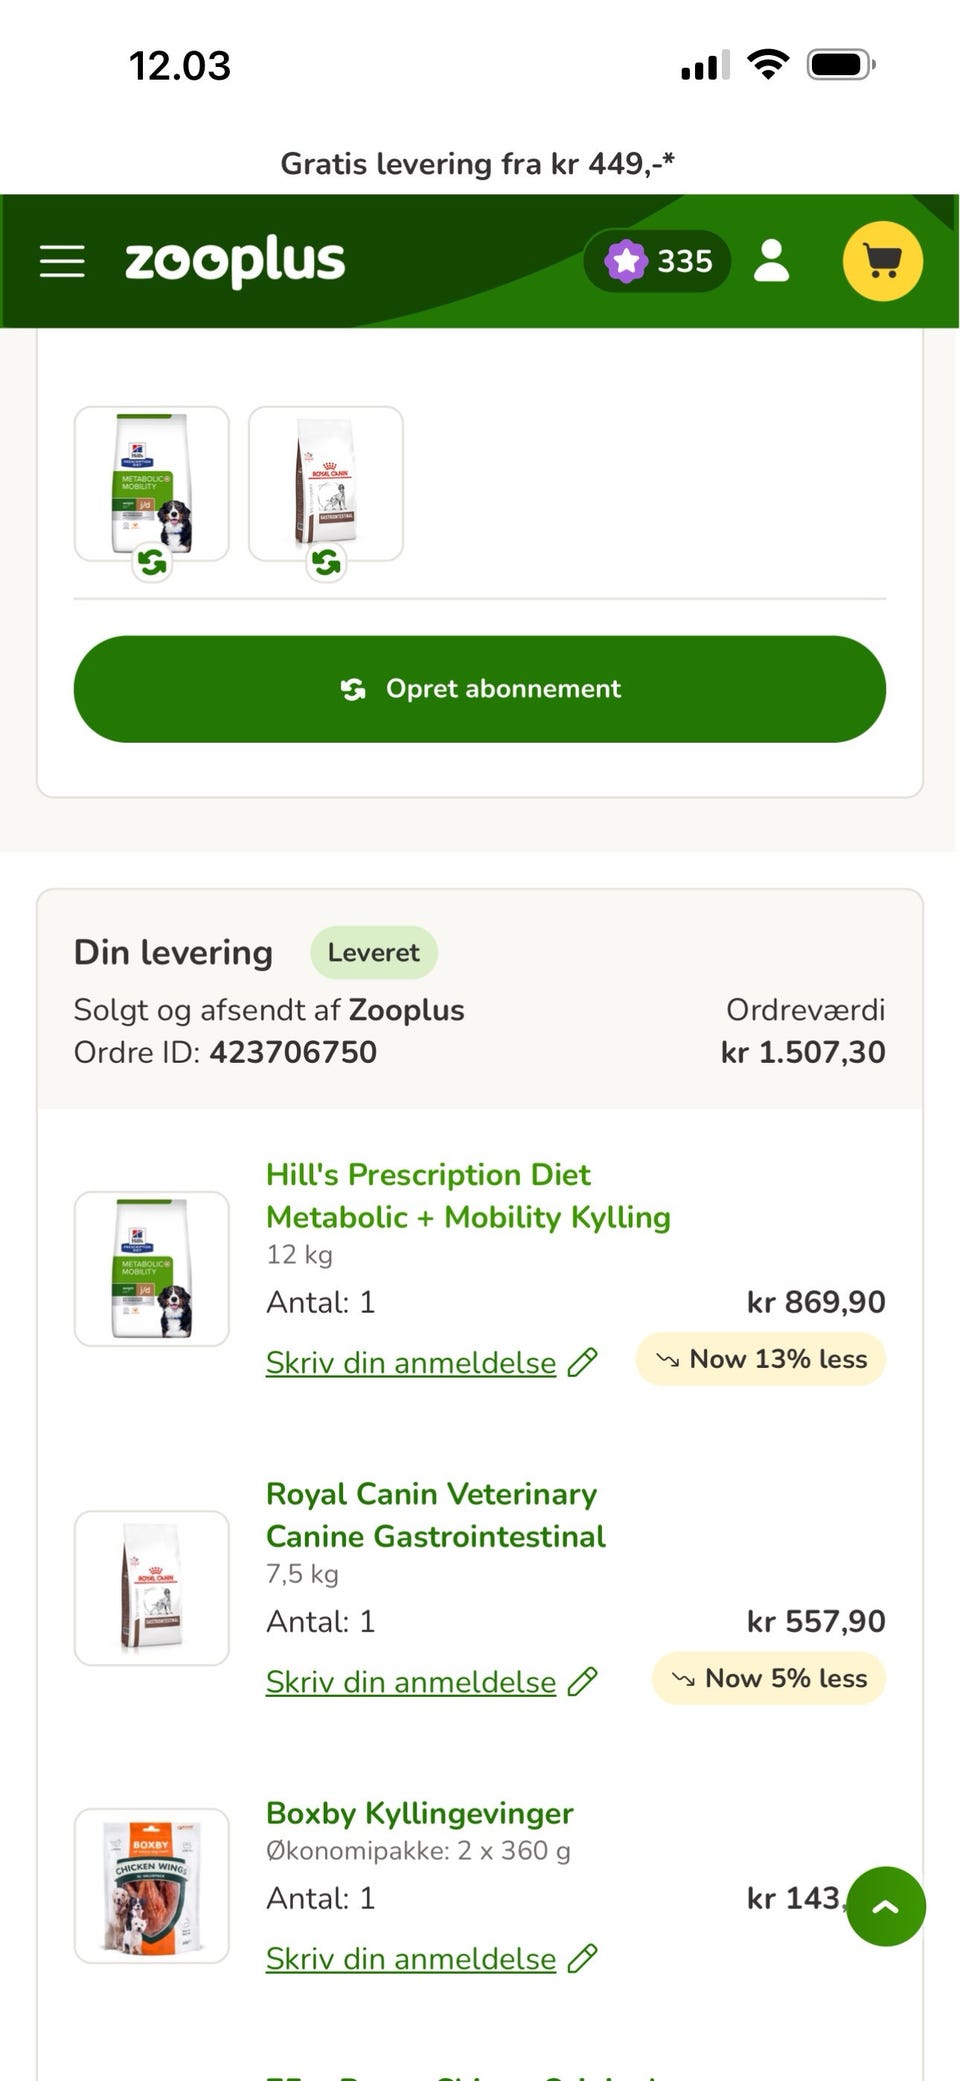Open Hill's Prescription Diet Metabolic product link
Image resolution: width=960 pixels, height=2081 pixels.
pos(468,1195)
